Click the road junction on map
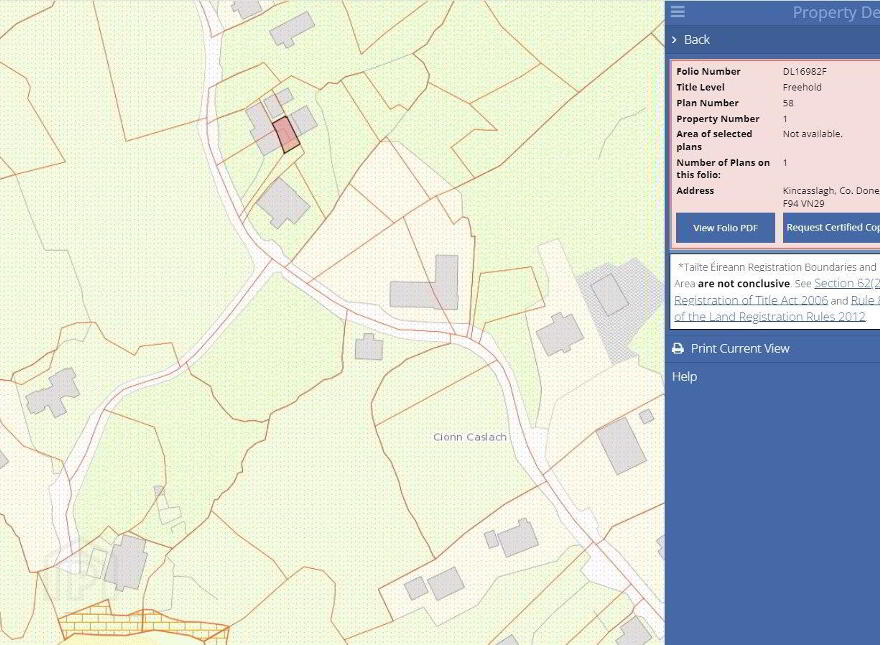This screenshot has height=645, width=880. [x=269, y=262]
